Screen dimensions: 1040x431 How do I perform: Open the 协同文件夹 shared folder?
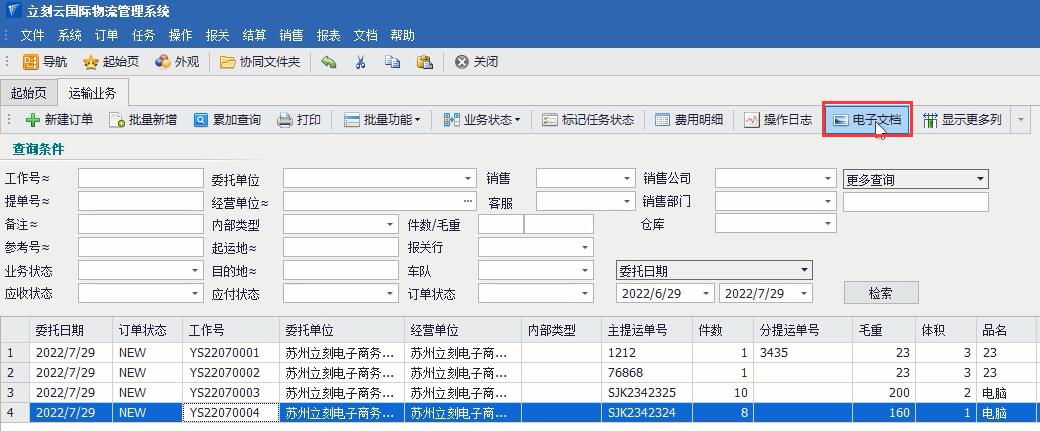click(260, 62)
